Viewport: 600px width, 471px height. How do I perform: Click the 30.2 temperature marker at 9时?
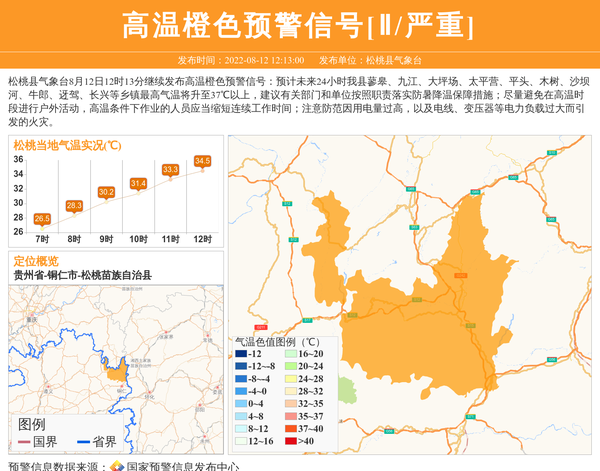(106, 192)
